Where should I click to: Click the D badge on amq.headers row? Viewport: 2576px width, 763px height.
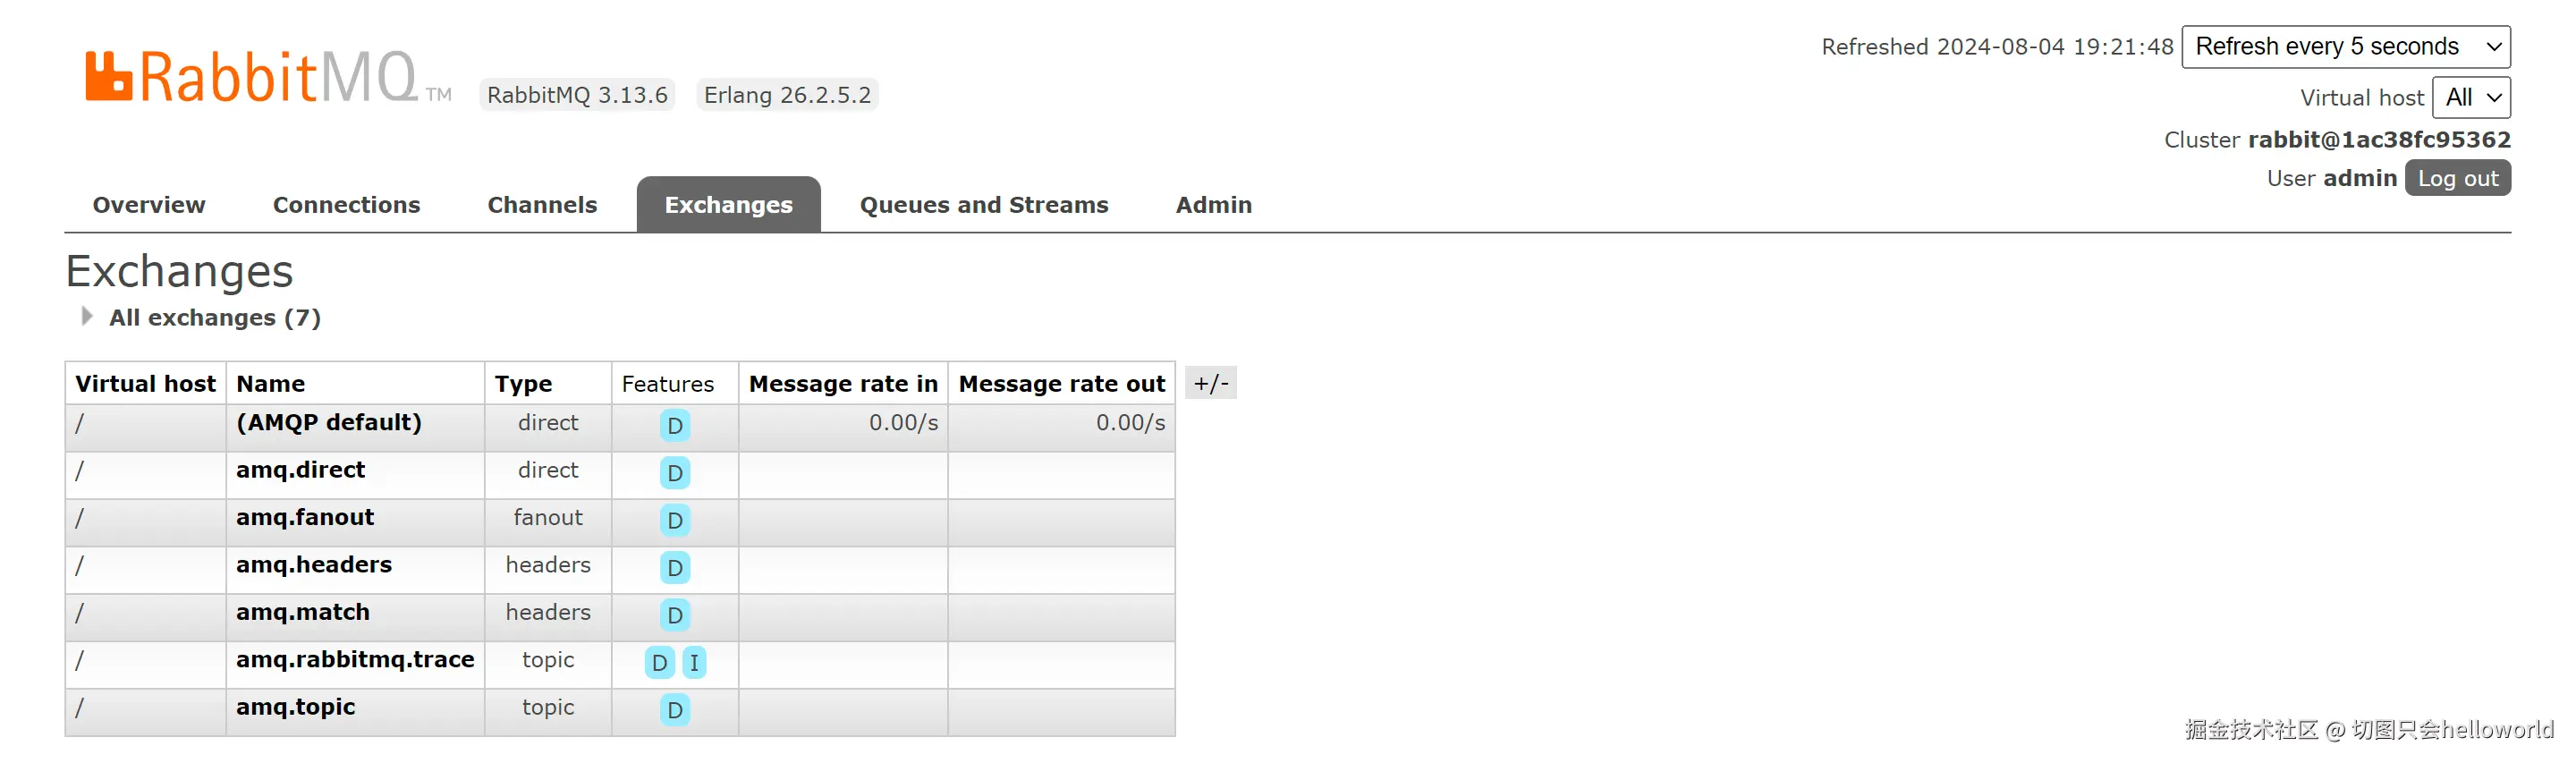675,568
